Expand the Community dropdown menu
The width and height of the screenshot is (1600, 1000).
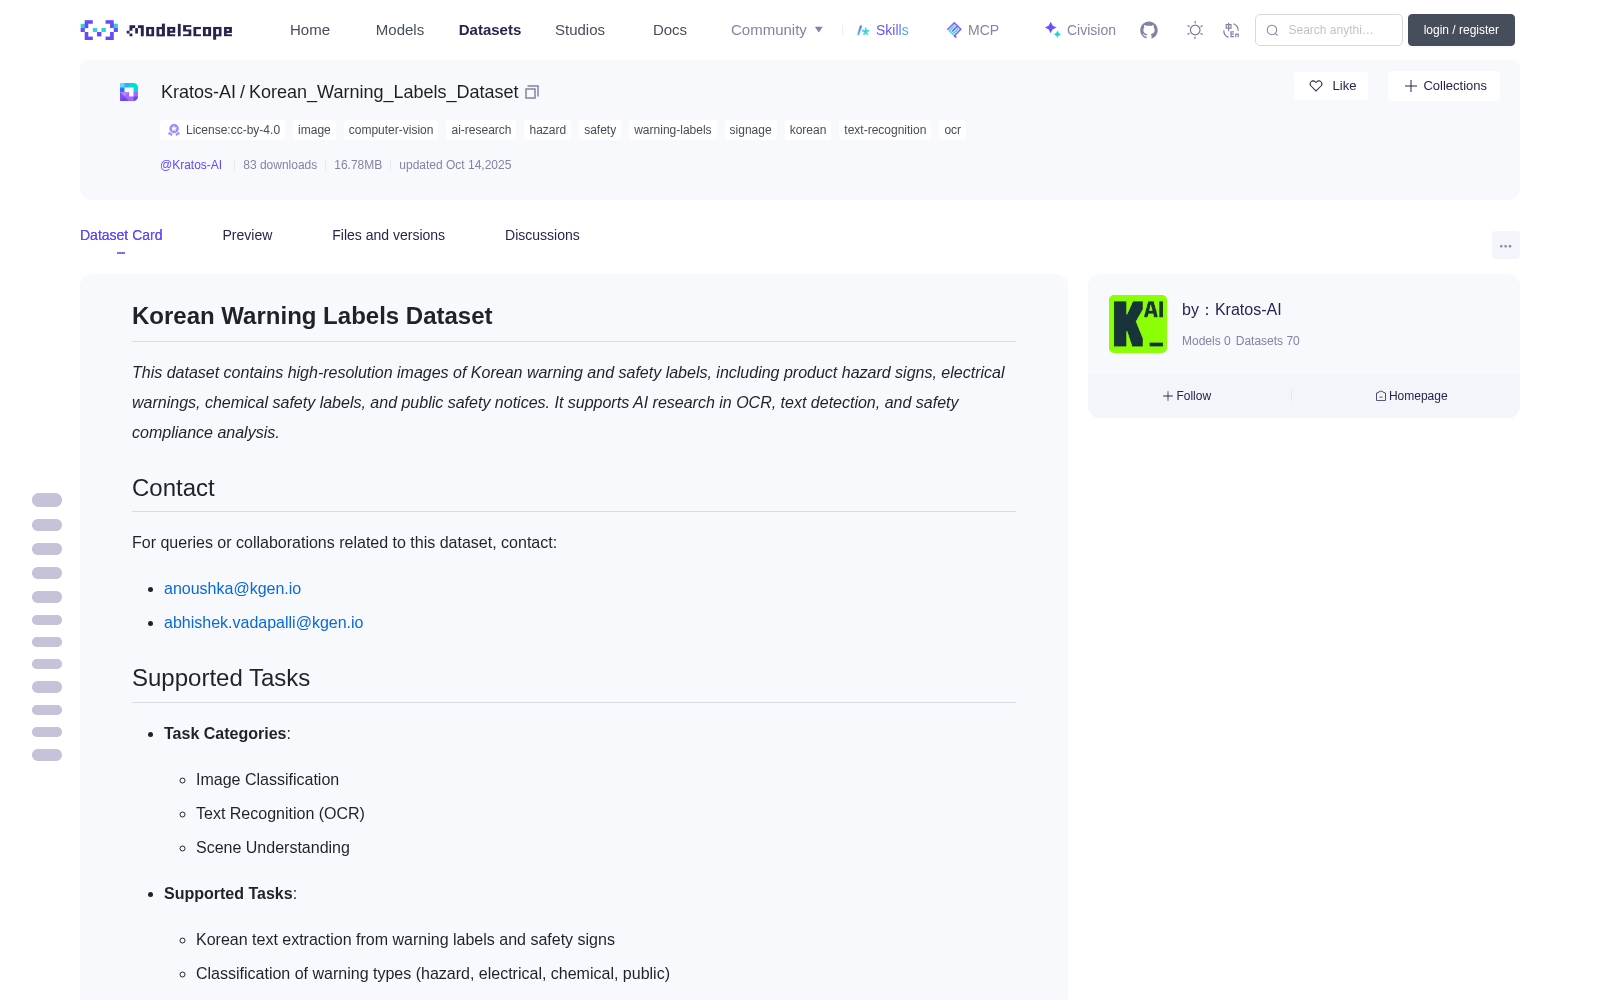coord(777,30)
